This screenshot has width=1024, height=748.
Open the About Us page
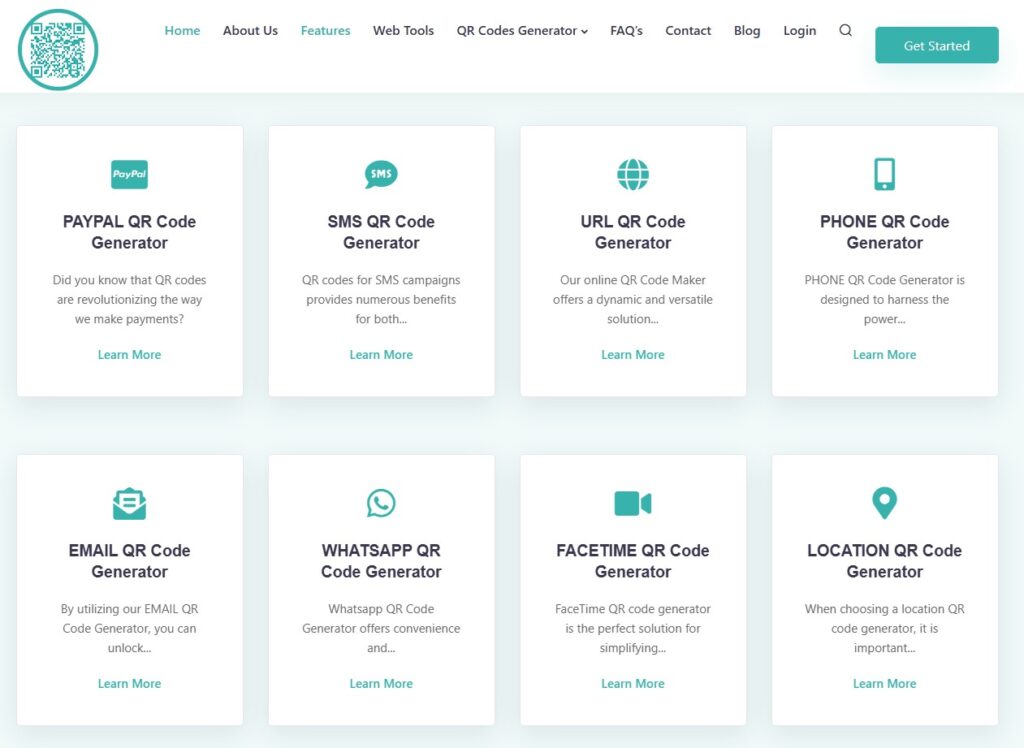[250, 31]
